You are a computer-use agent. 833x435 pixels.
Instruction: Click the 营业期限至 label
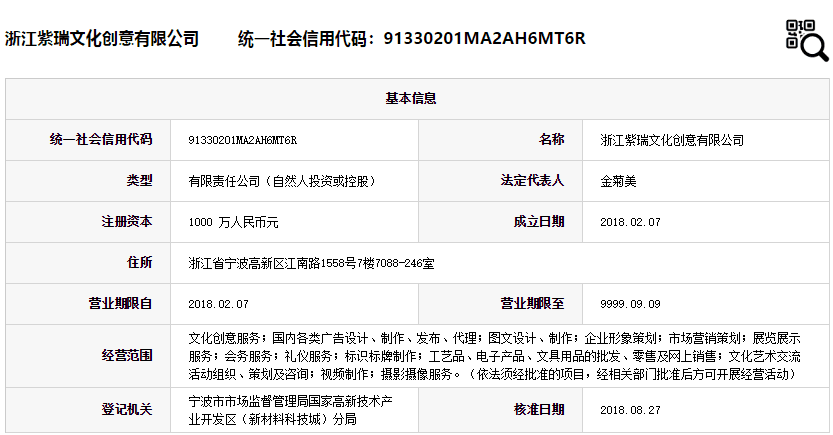click(x=532, y=303)
